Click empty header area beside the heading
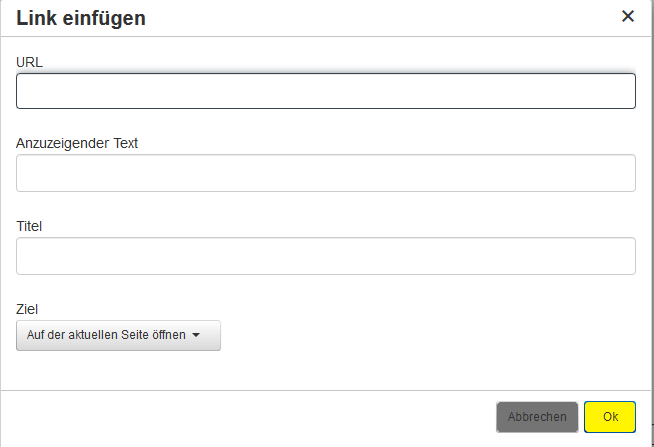This screenshot has width=654, height=447. pos(380,17)
